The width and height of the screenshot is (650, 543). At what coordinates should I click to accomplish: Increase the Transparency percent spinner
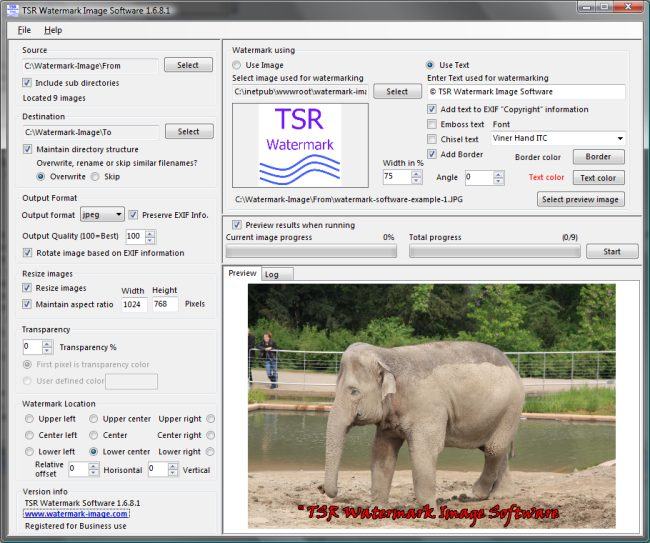click(x=47, y=343)
